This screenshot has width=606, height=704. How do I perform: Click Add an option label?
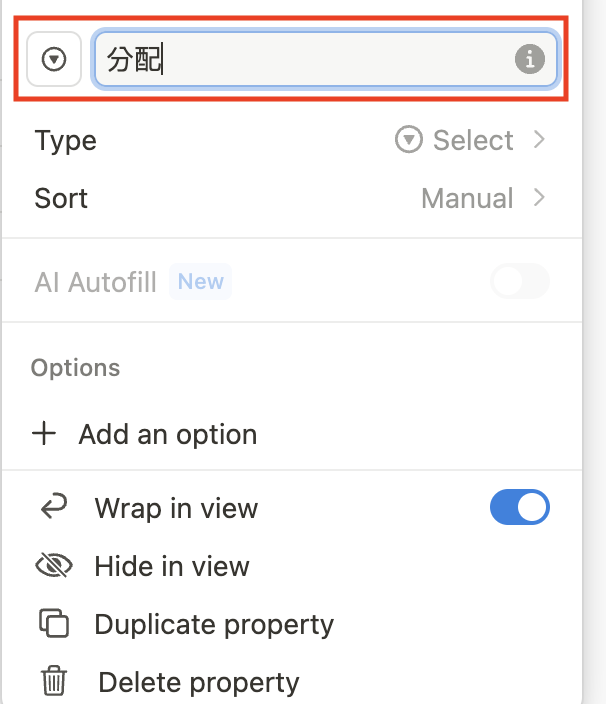[x=167, y=434]
